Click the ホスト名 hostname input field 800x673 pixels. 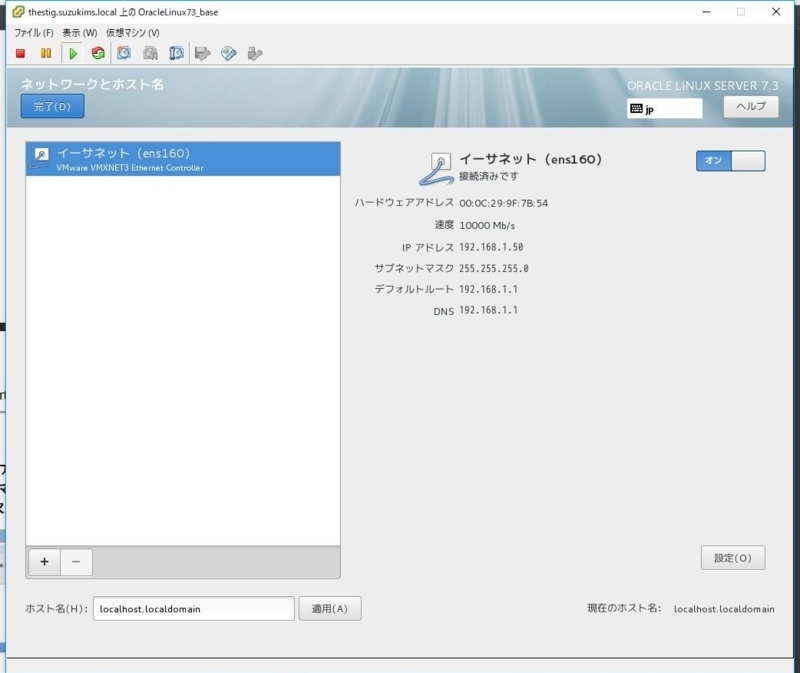(x=194, y=609)
